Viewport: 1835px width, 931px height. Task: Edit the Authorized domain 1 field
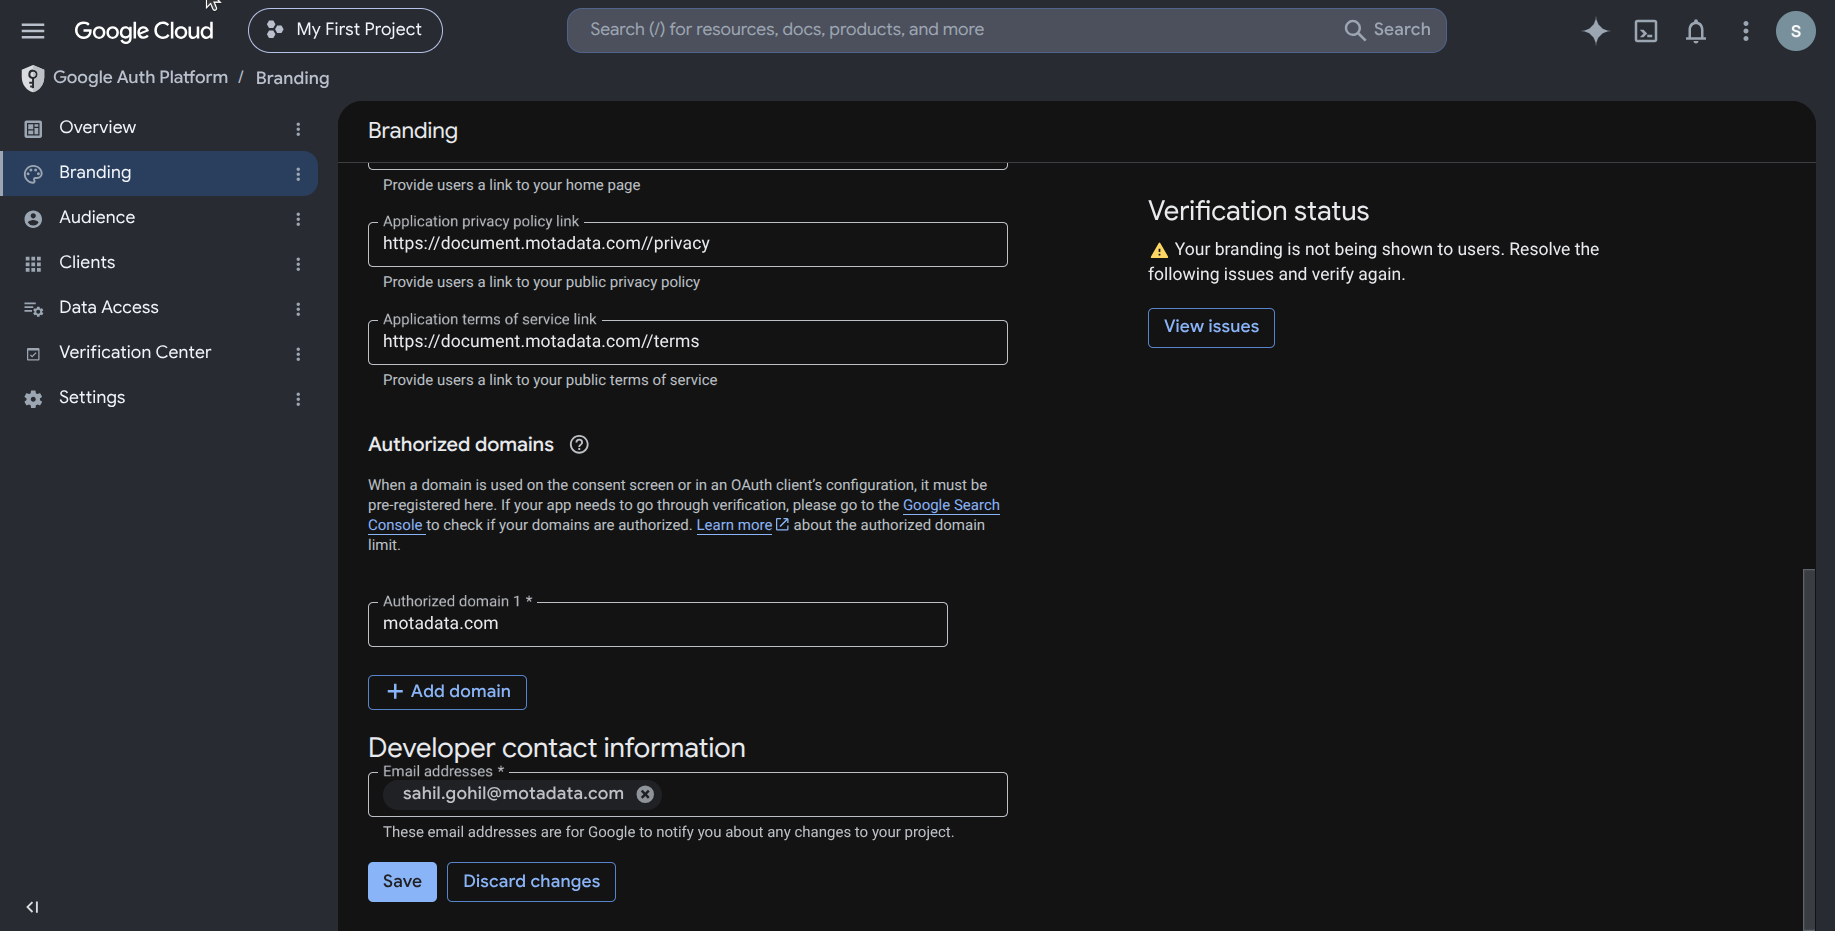pos(658,624)
